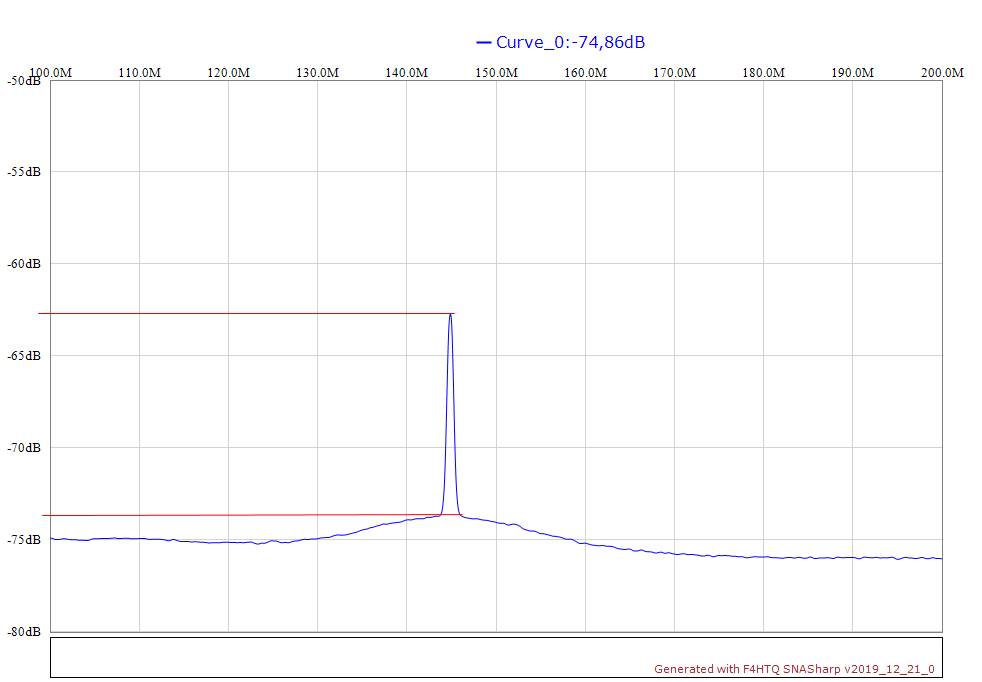Click the -75dB axis label
982x682 pixels.
pyautogui.click(x=23, y=540)
